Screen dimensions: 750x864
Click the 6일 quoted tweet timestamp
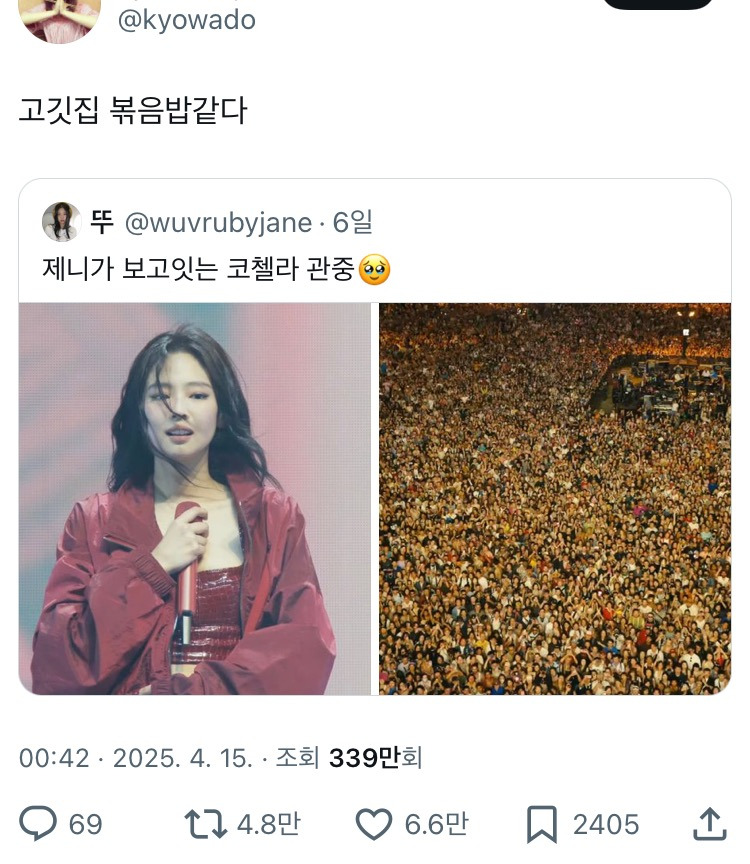tap(353, 223)
